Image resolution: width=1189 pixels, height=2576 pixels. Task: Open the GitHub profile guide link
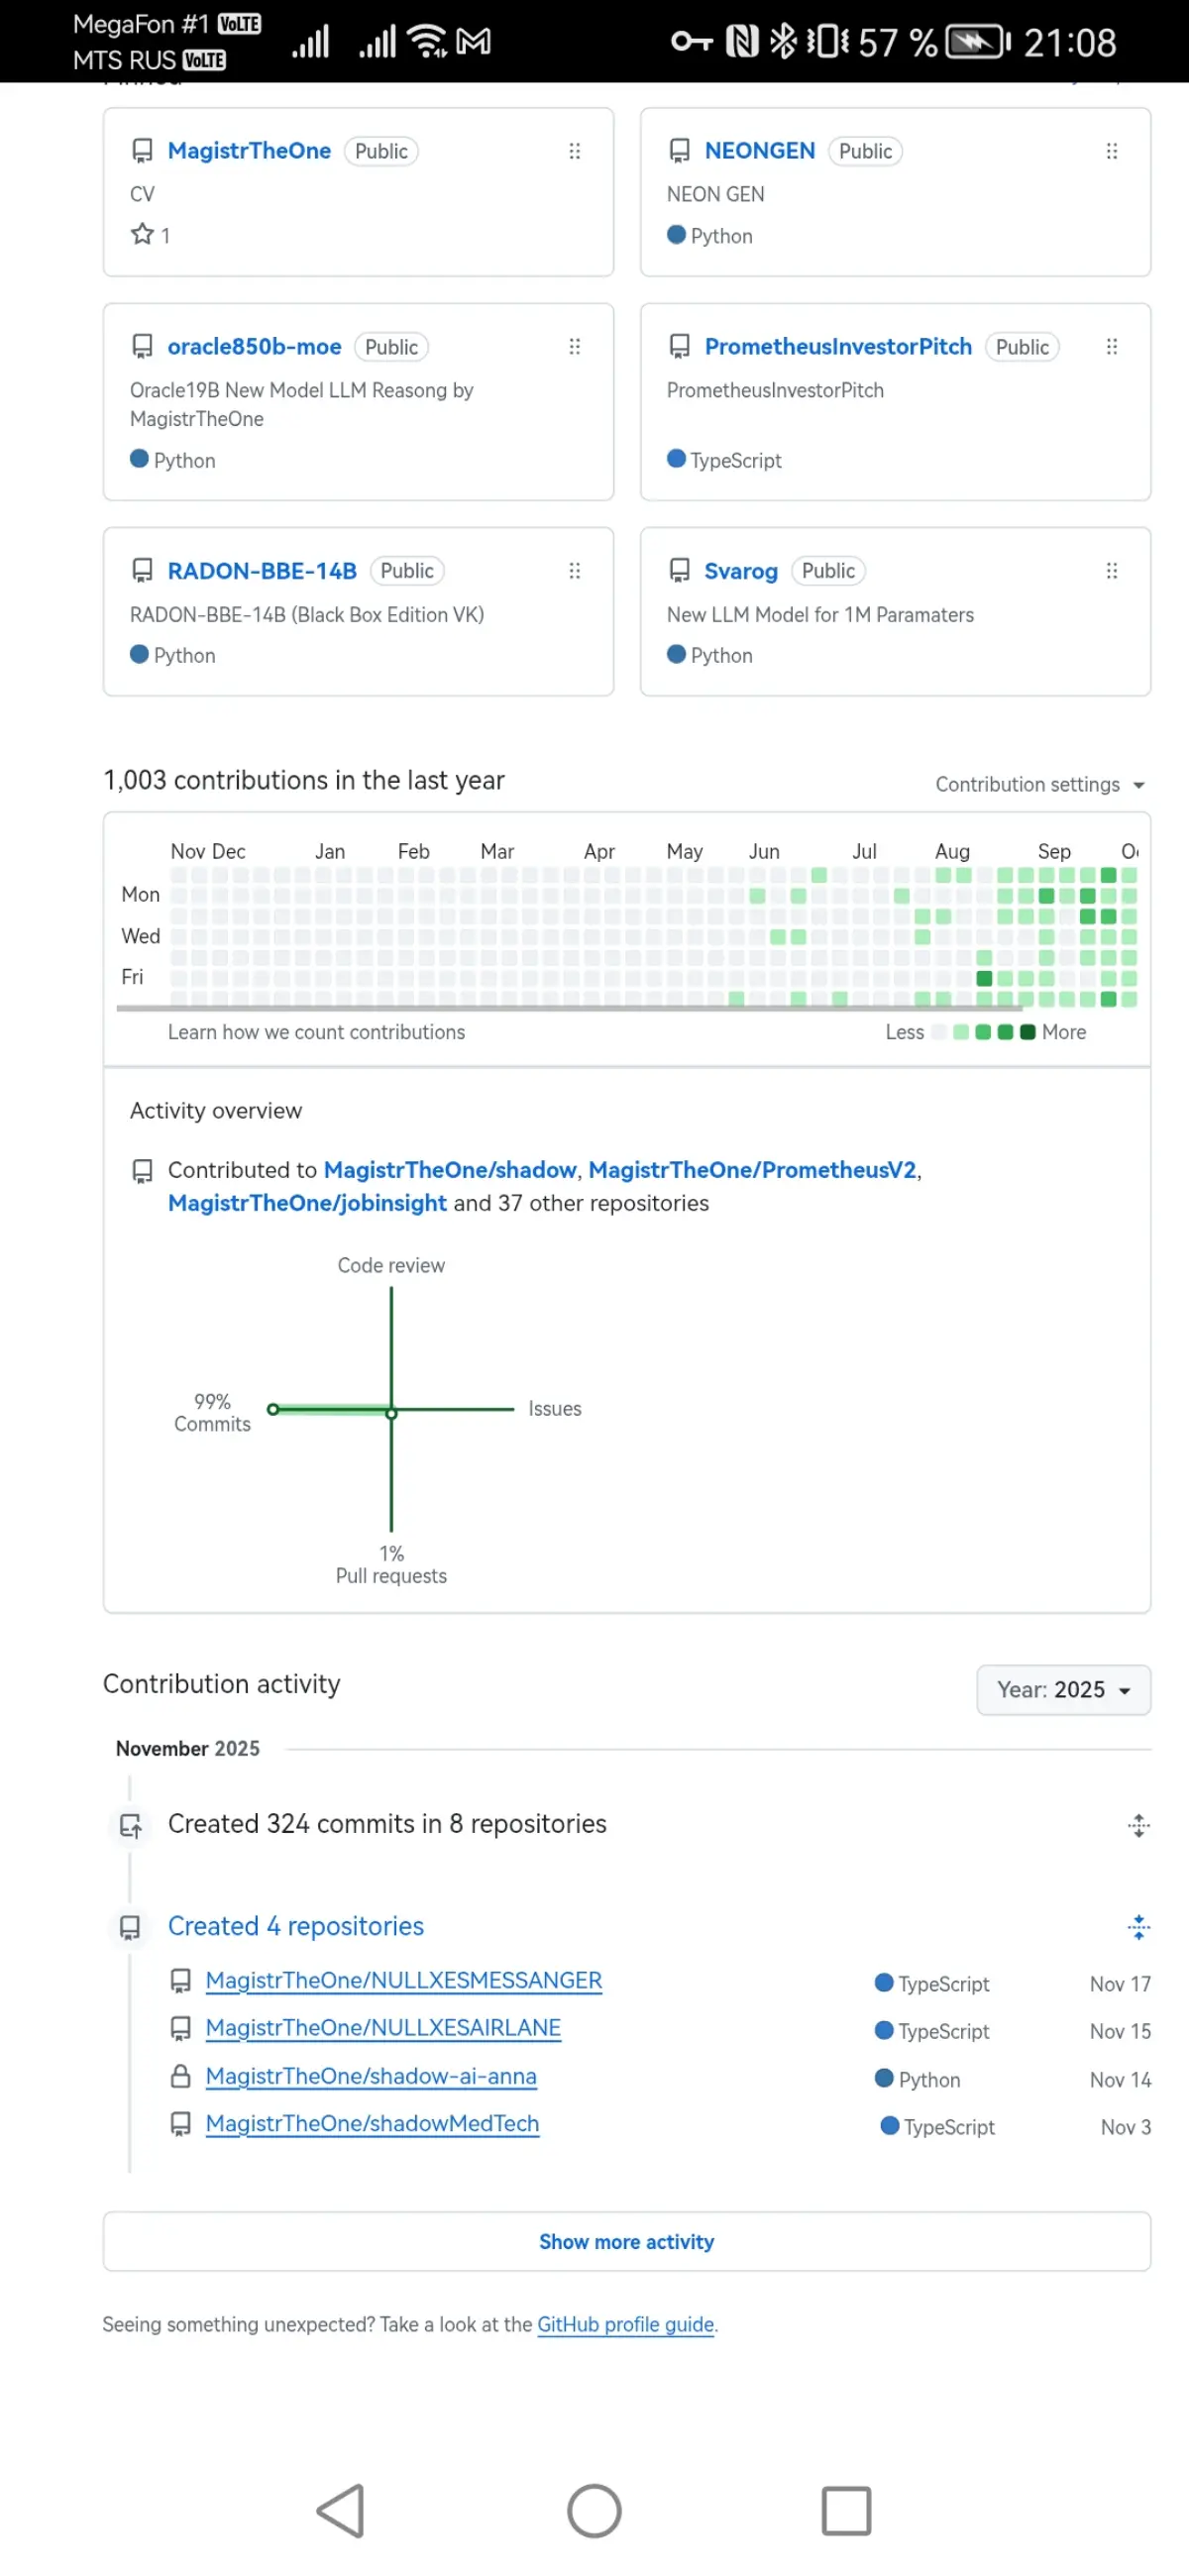[626, 2325]
